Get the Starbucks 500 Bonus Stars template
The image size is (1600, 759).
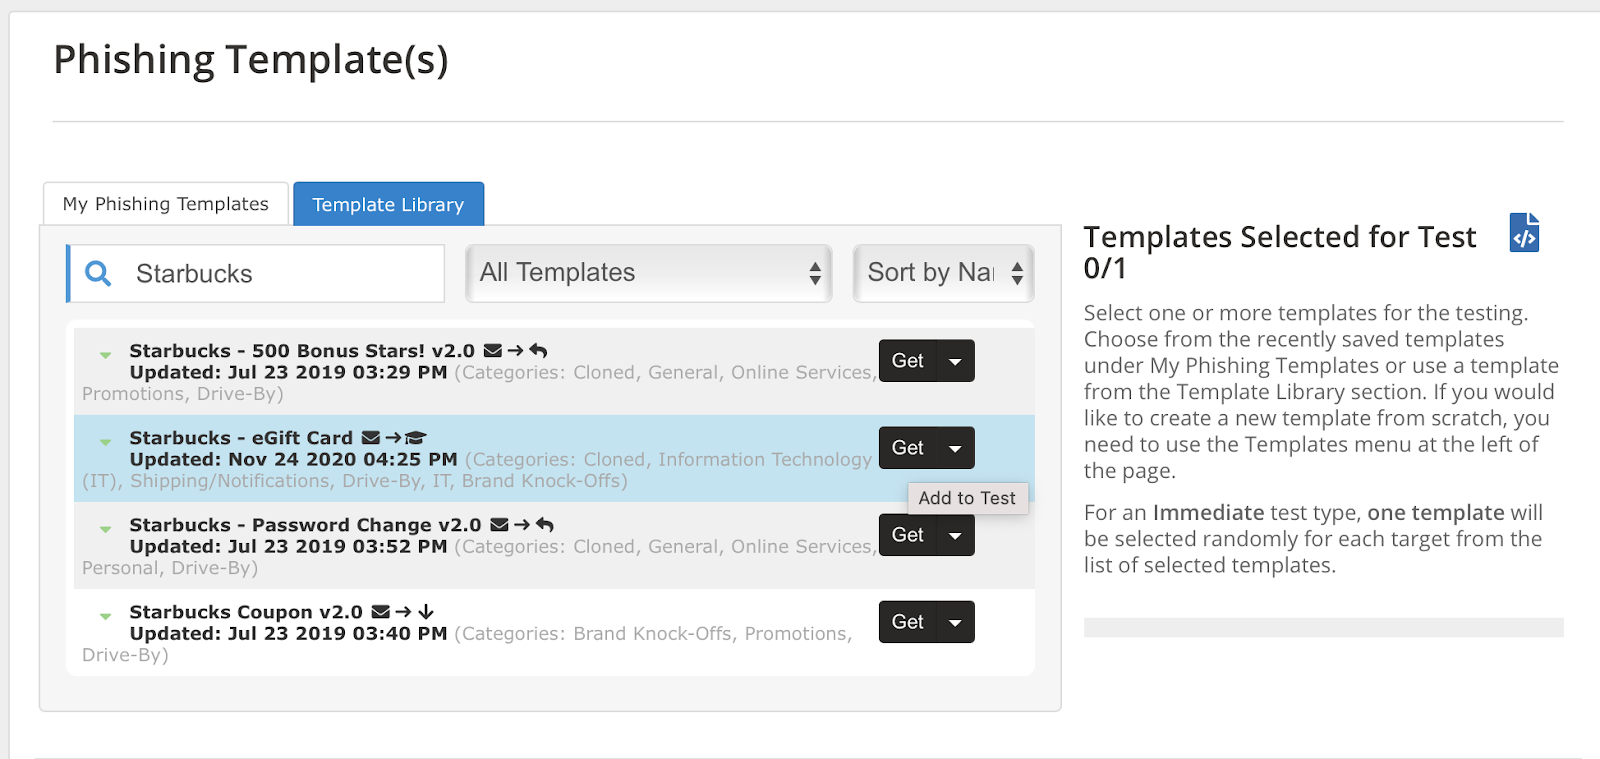(x=908, y=361)
